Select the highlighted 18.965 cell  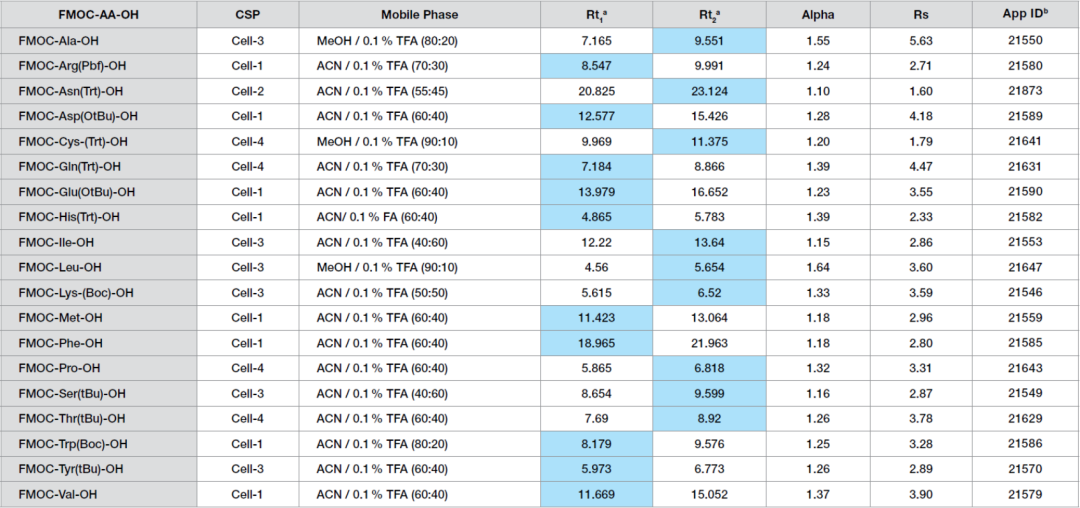pyautogui.click(x=596, y=343)
